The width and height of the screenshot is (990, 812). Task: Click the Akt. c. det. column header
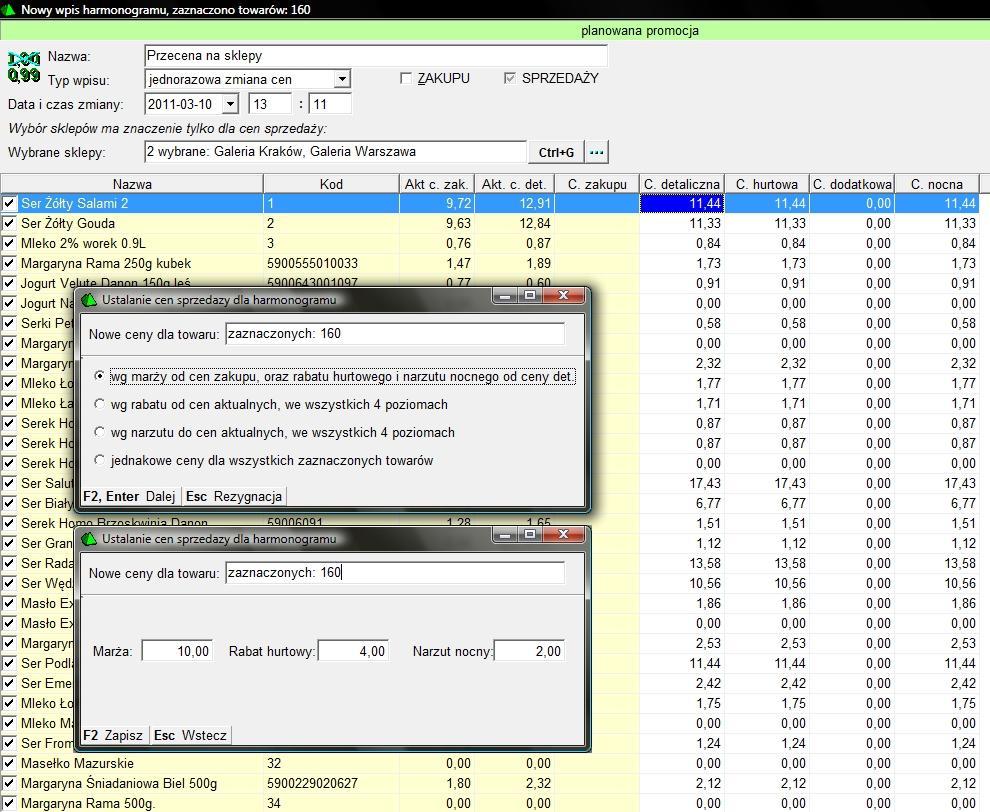click(514, 184)
